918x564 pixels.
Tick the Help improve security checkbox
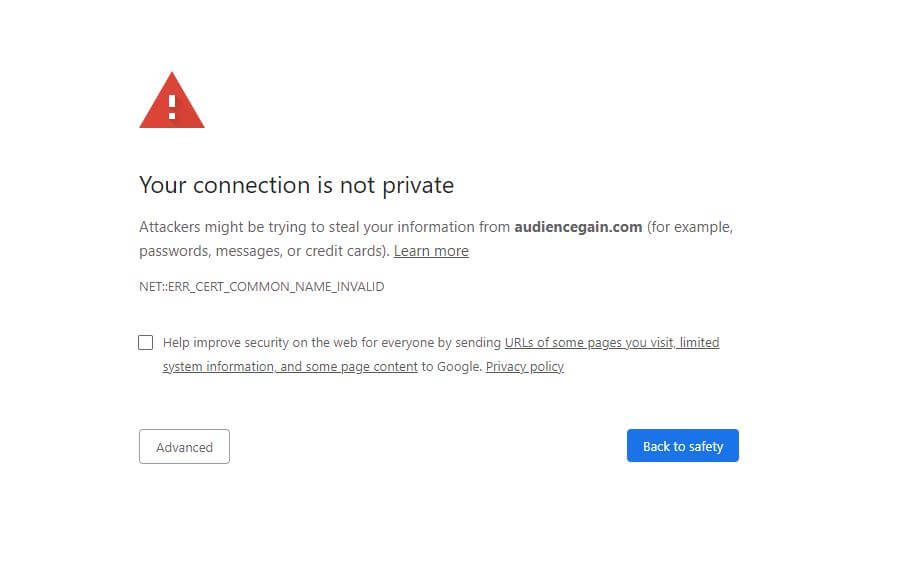(x=145, y=343)
